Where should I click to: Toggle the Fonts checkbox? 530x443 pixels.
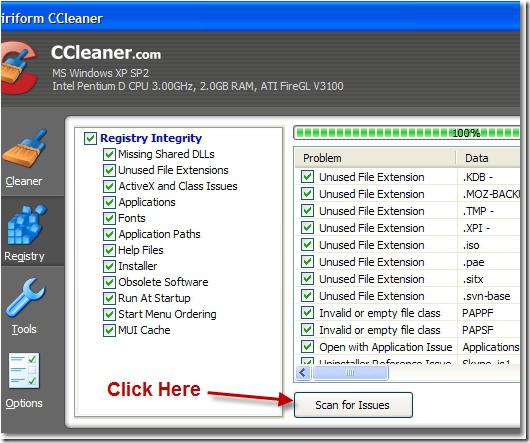click(x=109, y=218)
